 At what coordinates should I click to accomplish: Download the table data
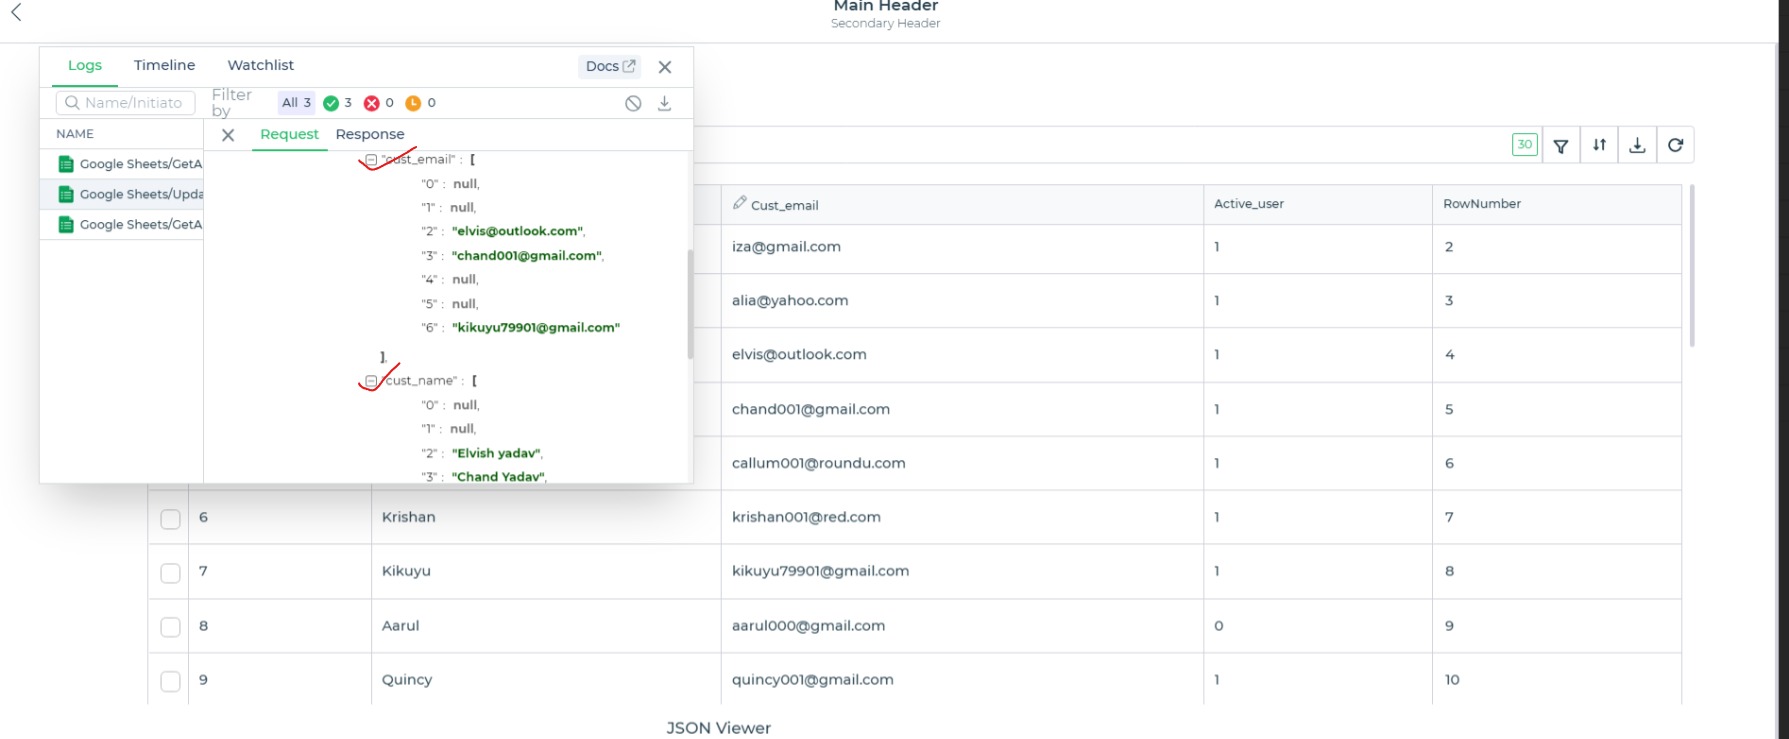[1637, 145]
